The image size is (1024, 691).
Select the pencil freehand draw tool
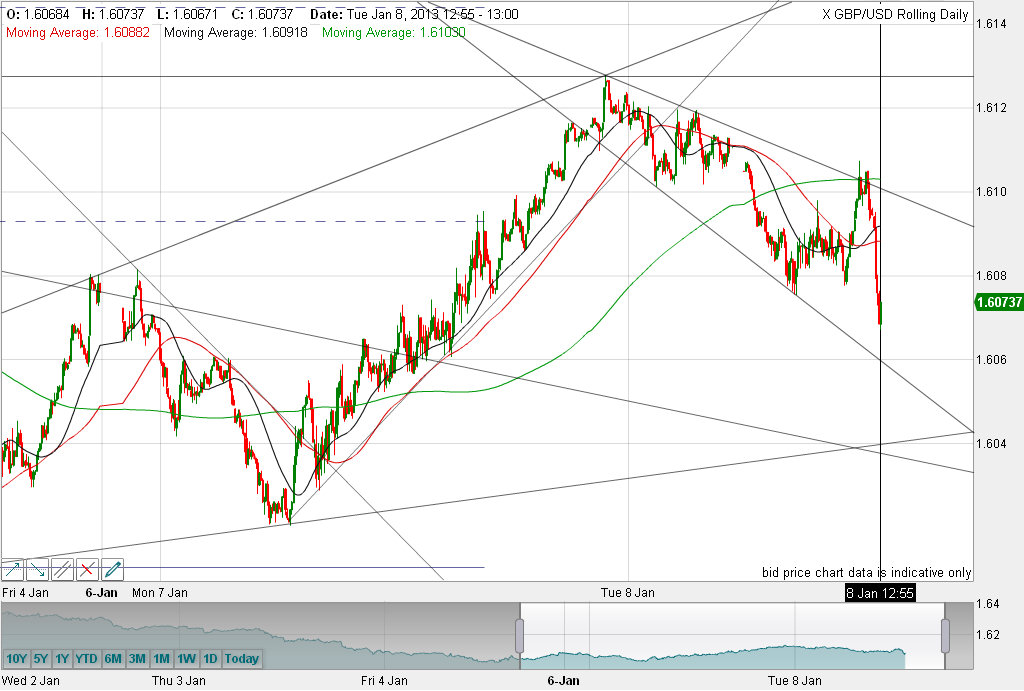pos(112,570)
